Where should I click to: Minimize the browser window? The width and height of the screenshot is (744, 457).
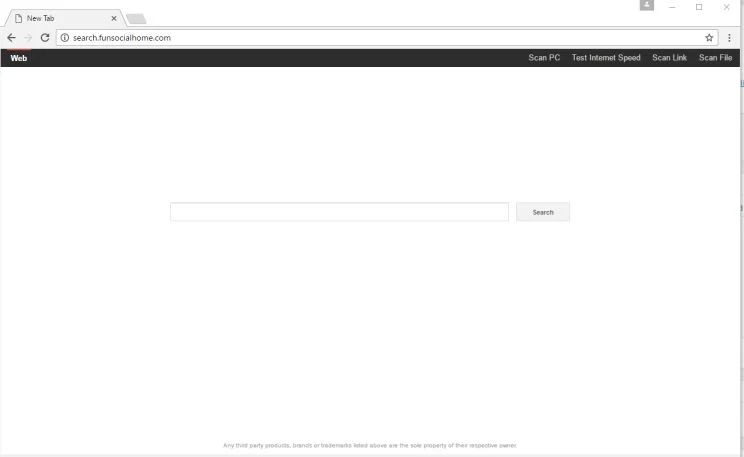click(x=672, y=7)
